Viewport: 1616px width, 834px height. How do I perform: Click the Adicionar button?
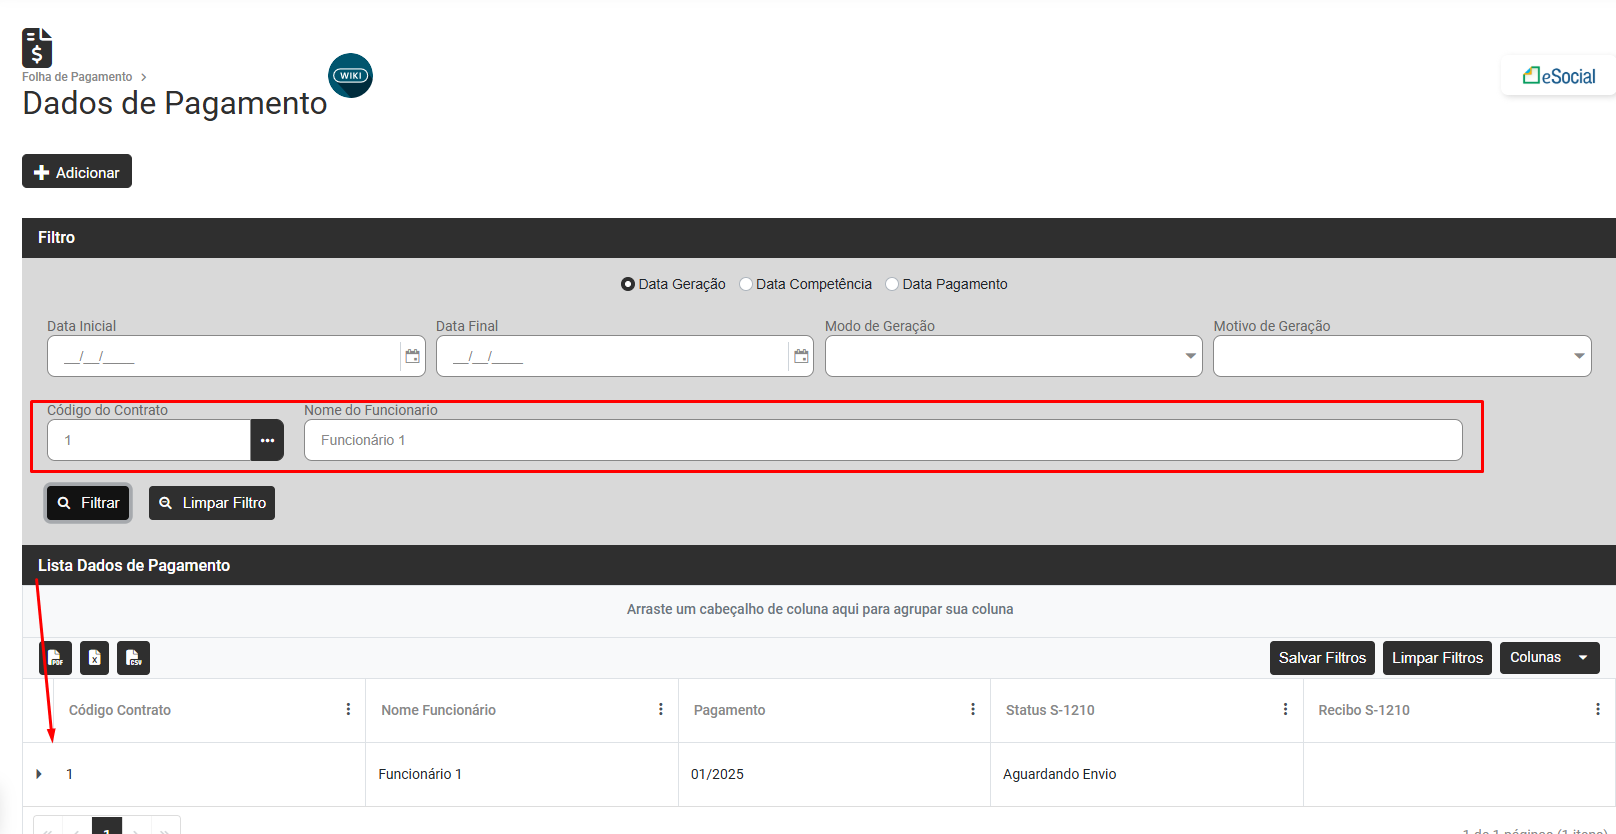pos(77,172)
